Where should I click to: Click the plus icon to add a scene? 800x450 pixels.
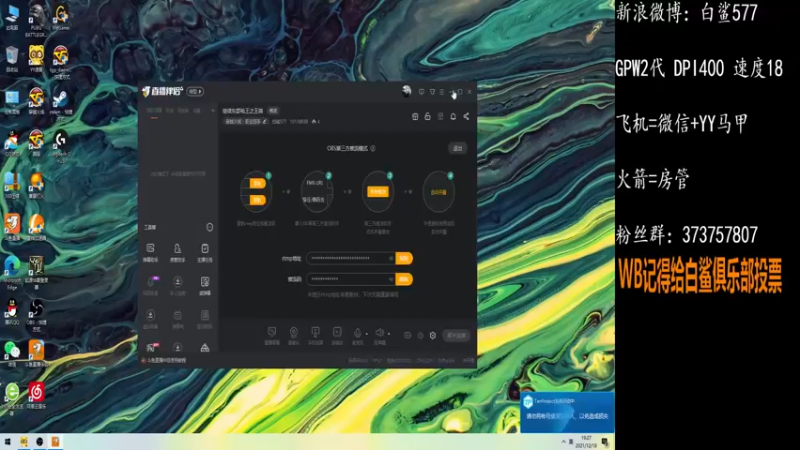[213, 110]
